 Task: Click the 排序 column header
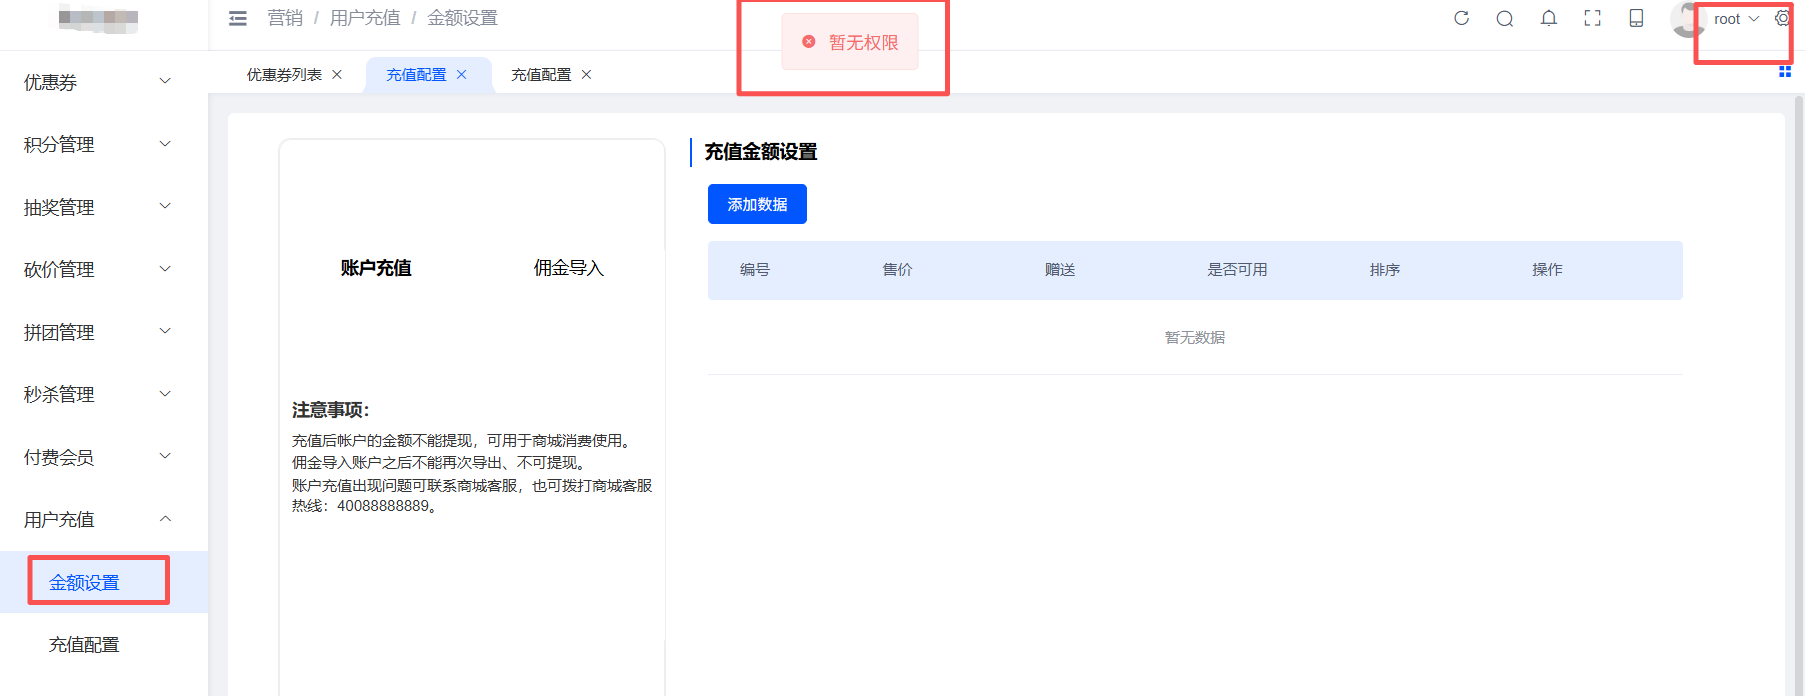[1385, 270]
